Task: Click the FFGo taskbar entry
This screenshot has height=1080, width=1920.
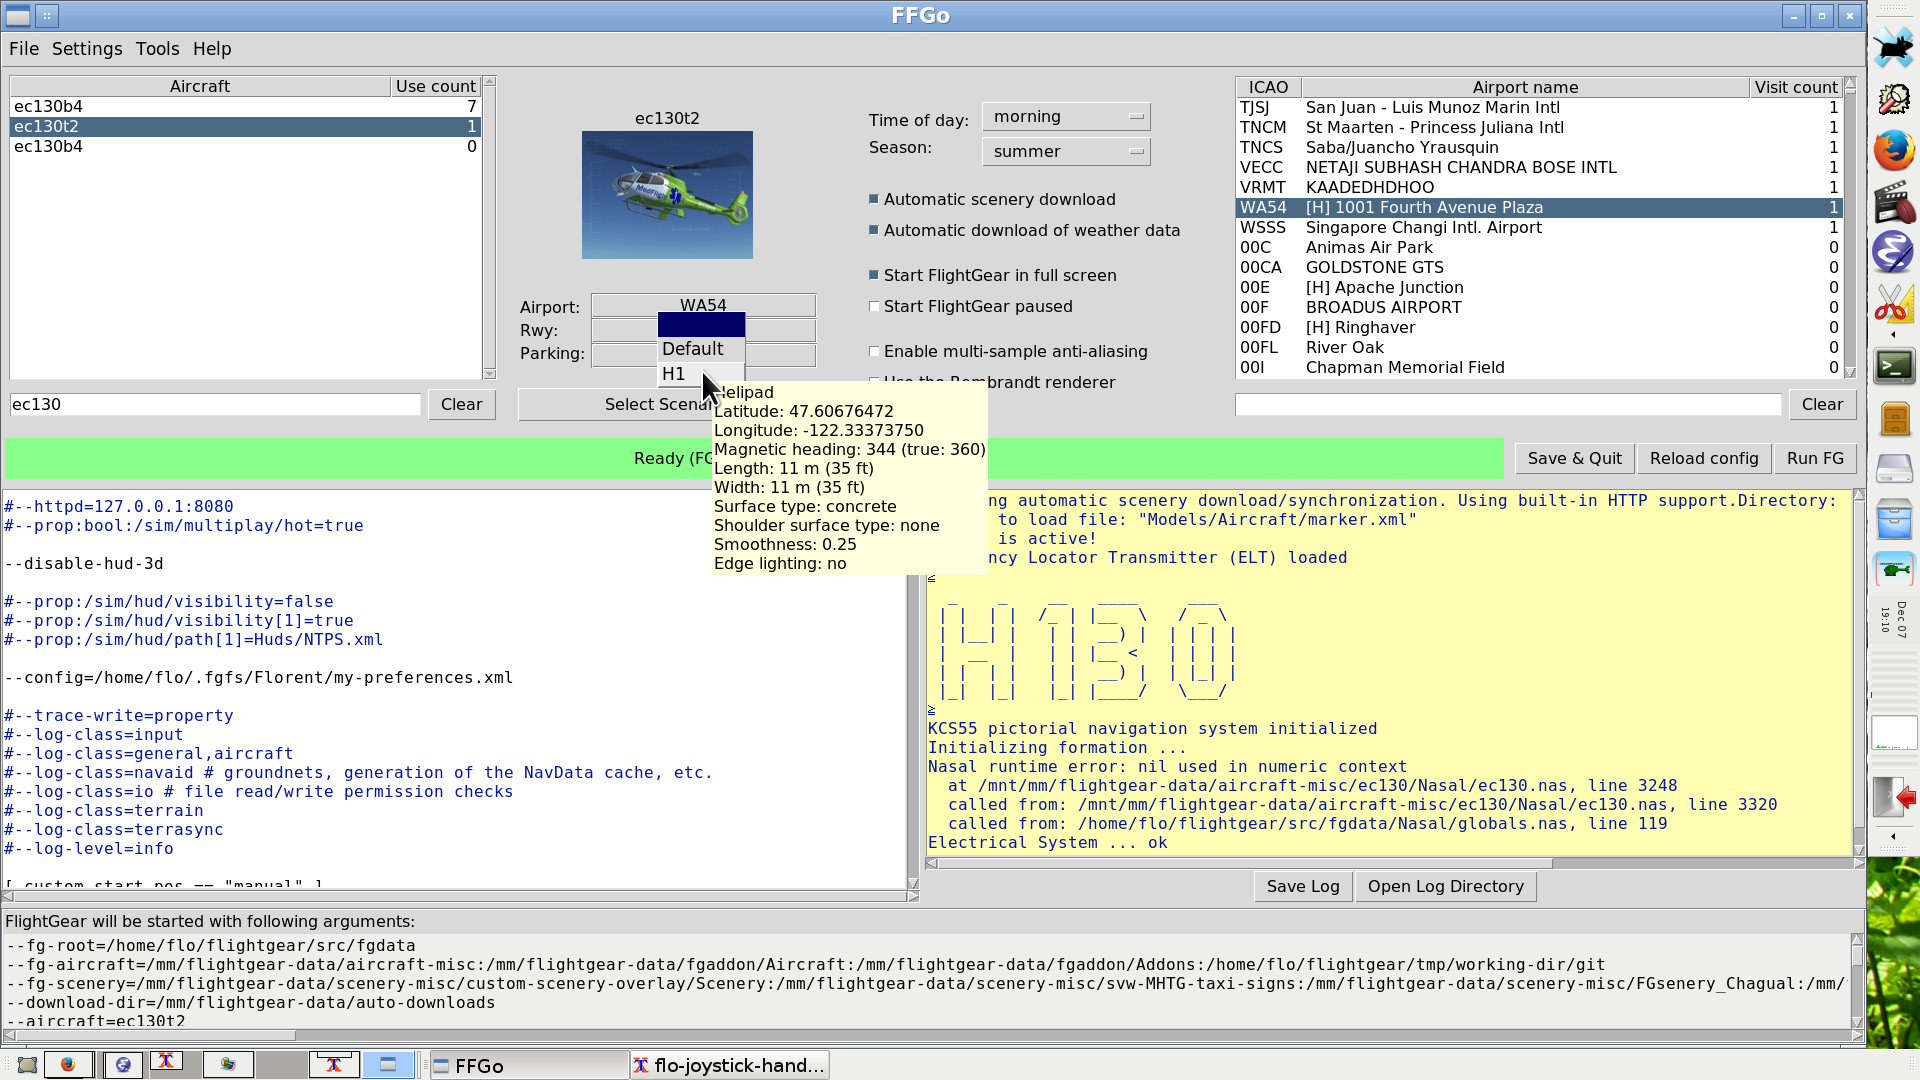Action: click(x=528, y=1066)
